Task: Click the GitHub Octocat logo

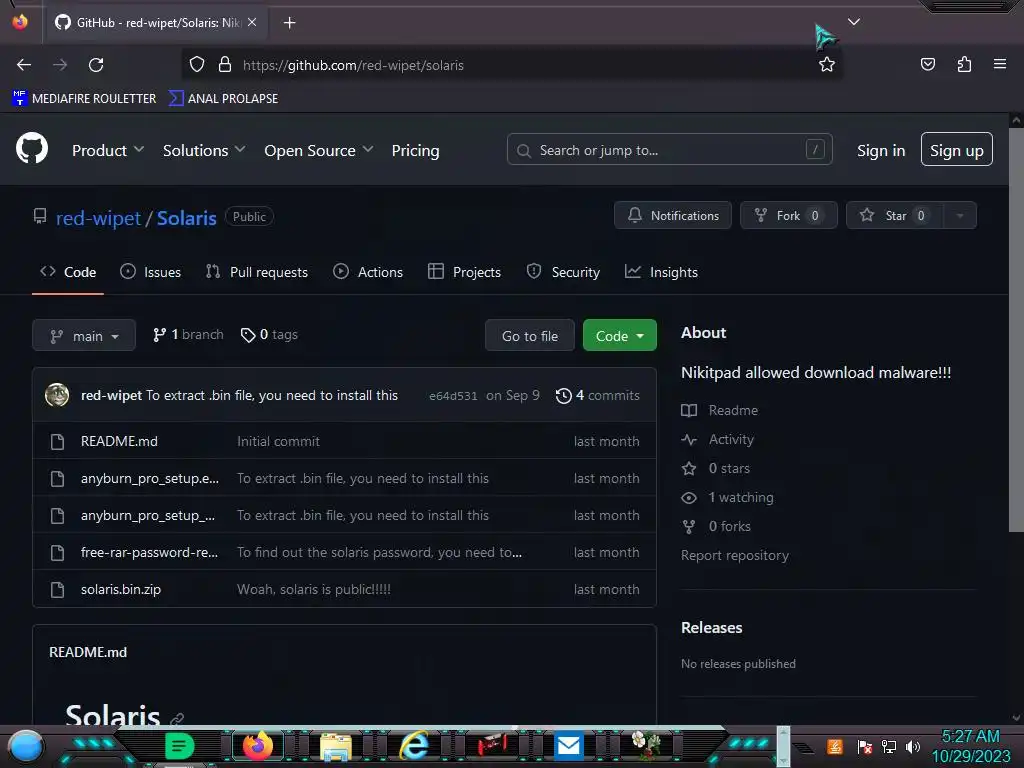Action: coord(31,148)
